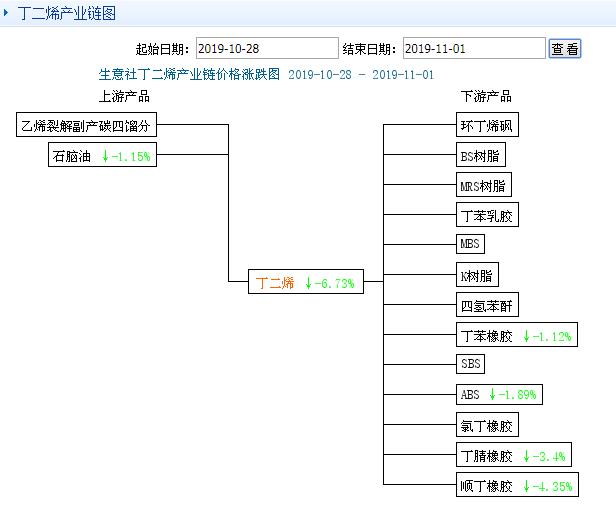This screenshot has height=513, width=616.
Task: Open the MBS node
Action: [x=470, y=244]
